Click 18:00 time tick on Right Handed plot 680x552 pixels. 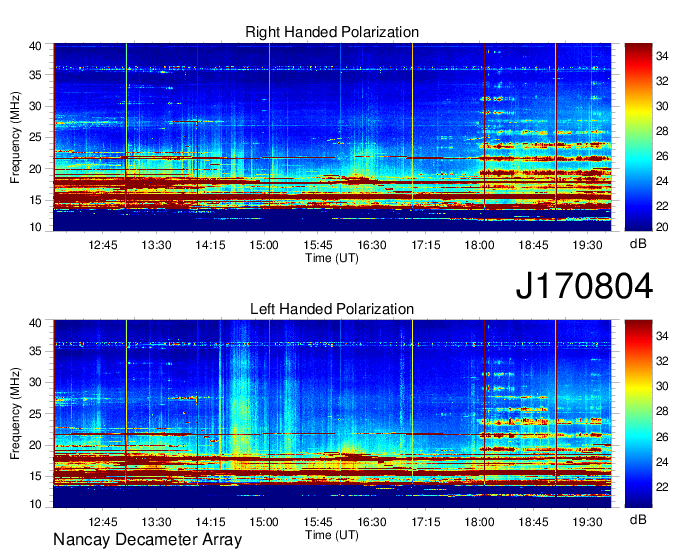(479, 245)
